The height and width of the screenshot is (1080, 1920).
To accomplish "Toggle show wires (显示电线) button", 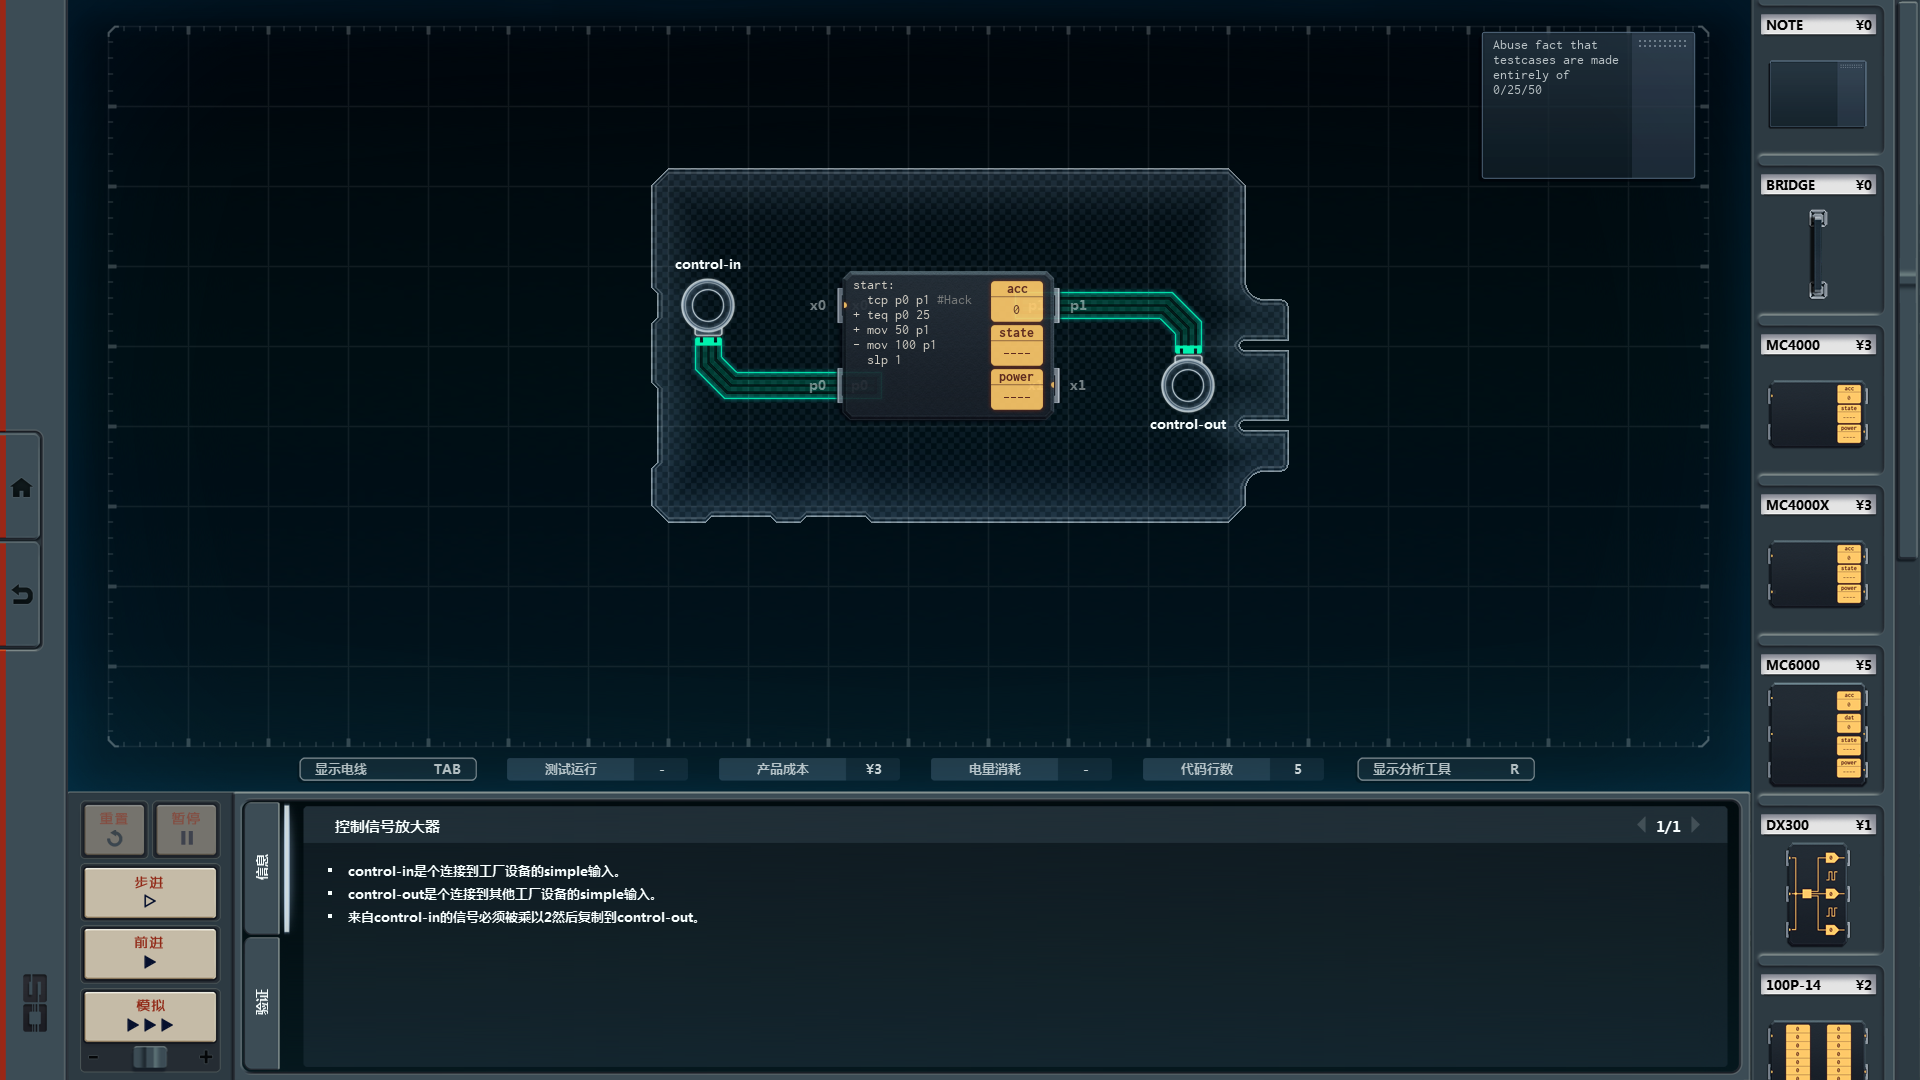I will point(387,769).
